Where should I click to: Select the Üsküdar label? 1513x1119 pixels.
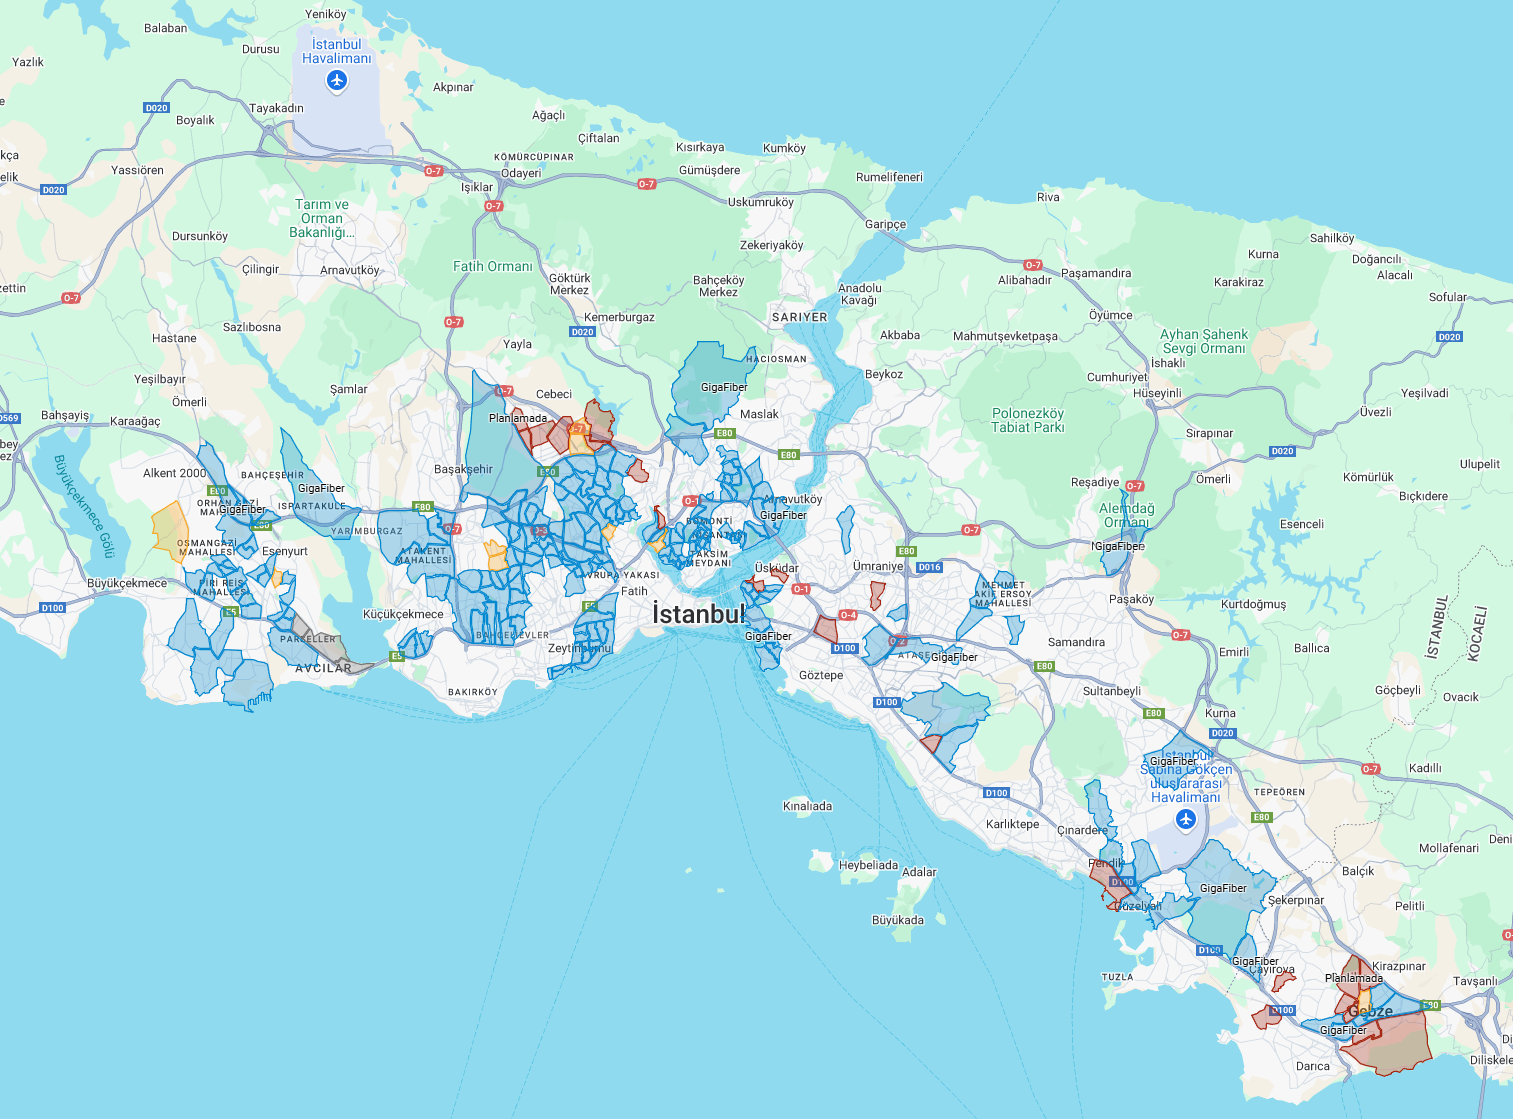[777, 568]
